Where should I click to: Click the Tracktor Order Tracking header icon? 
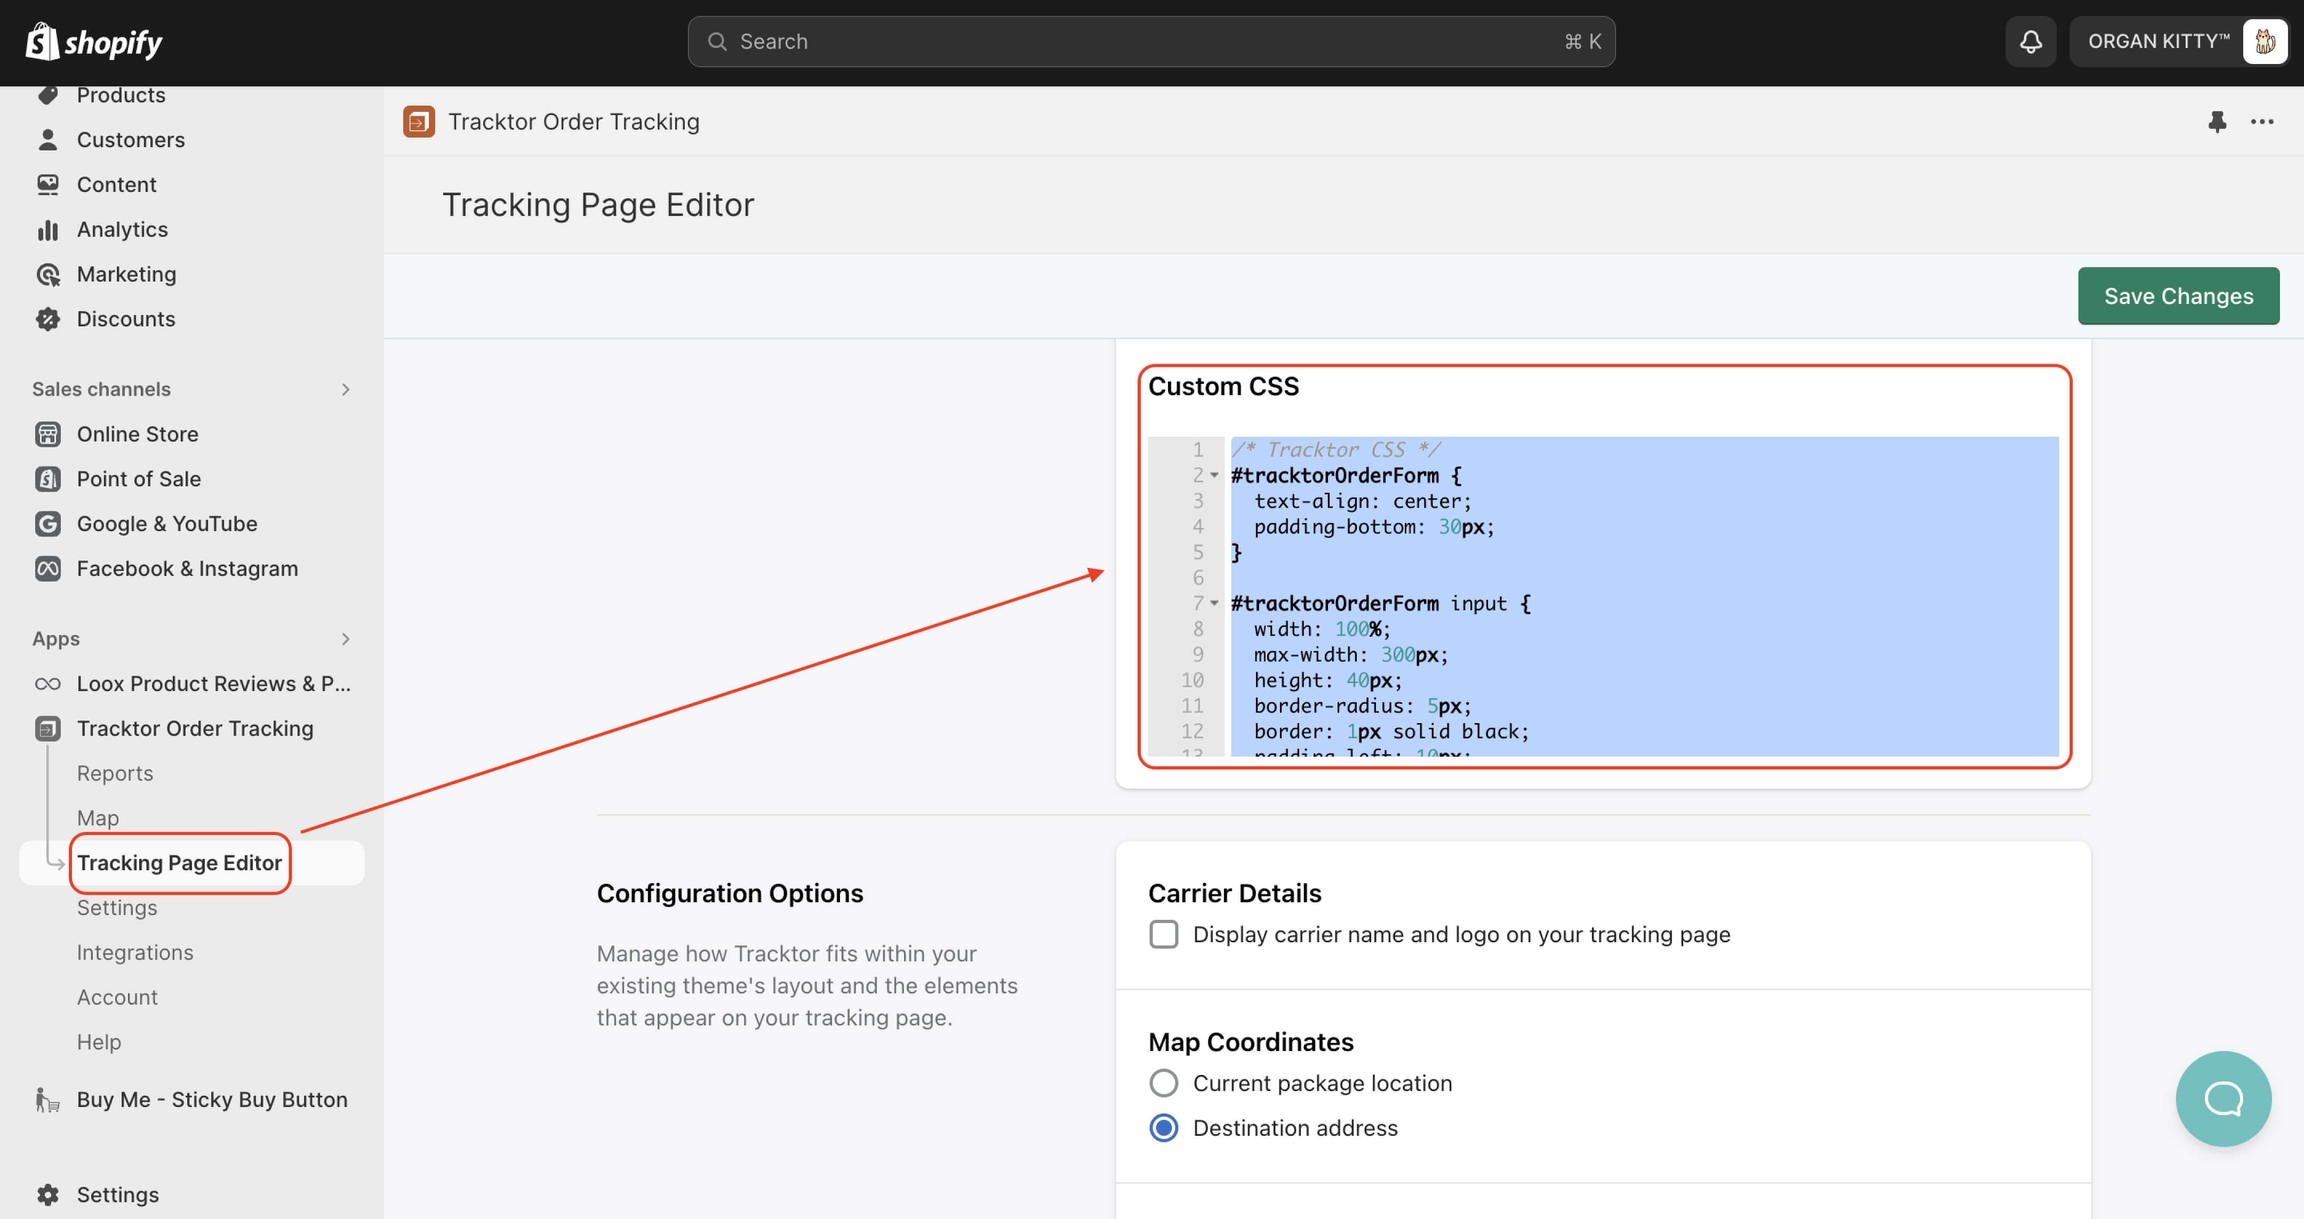[419, 121]
